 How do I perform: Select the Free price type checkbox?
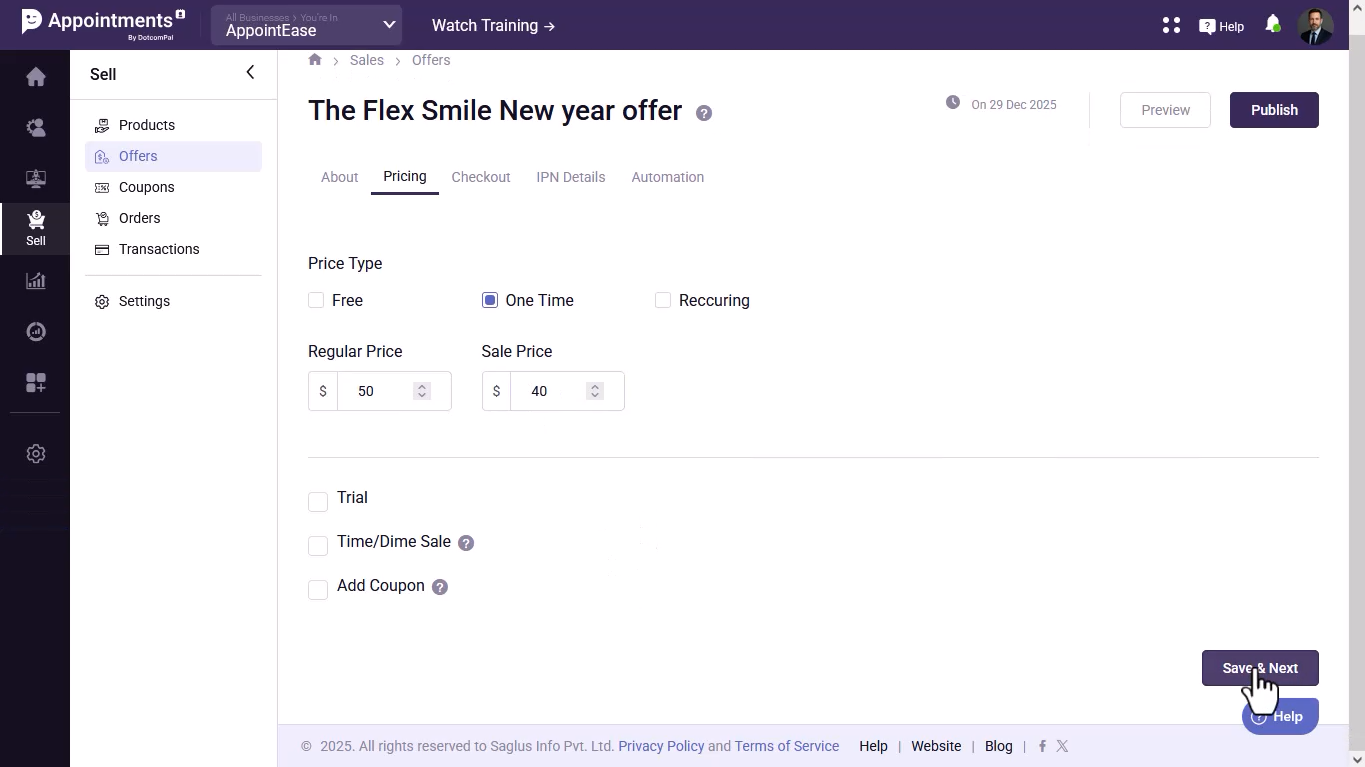[x=316, y=300]
